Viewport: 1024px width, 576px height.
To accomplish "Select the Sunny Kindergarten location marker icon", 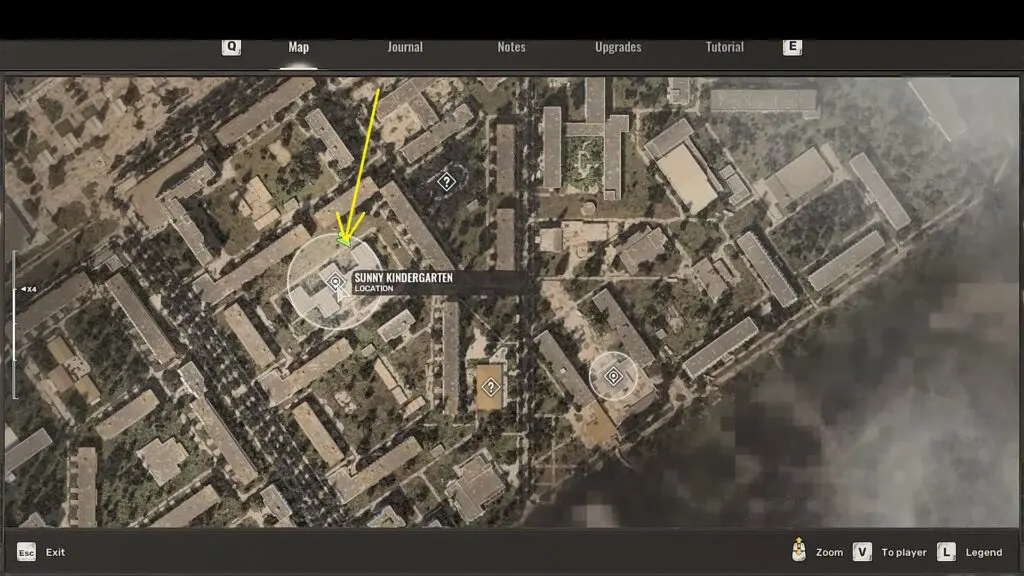I will (x=335, y=282).
